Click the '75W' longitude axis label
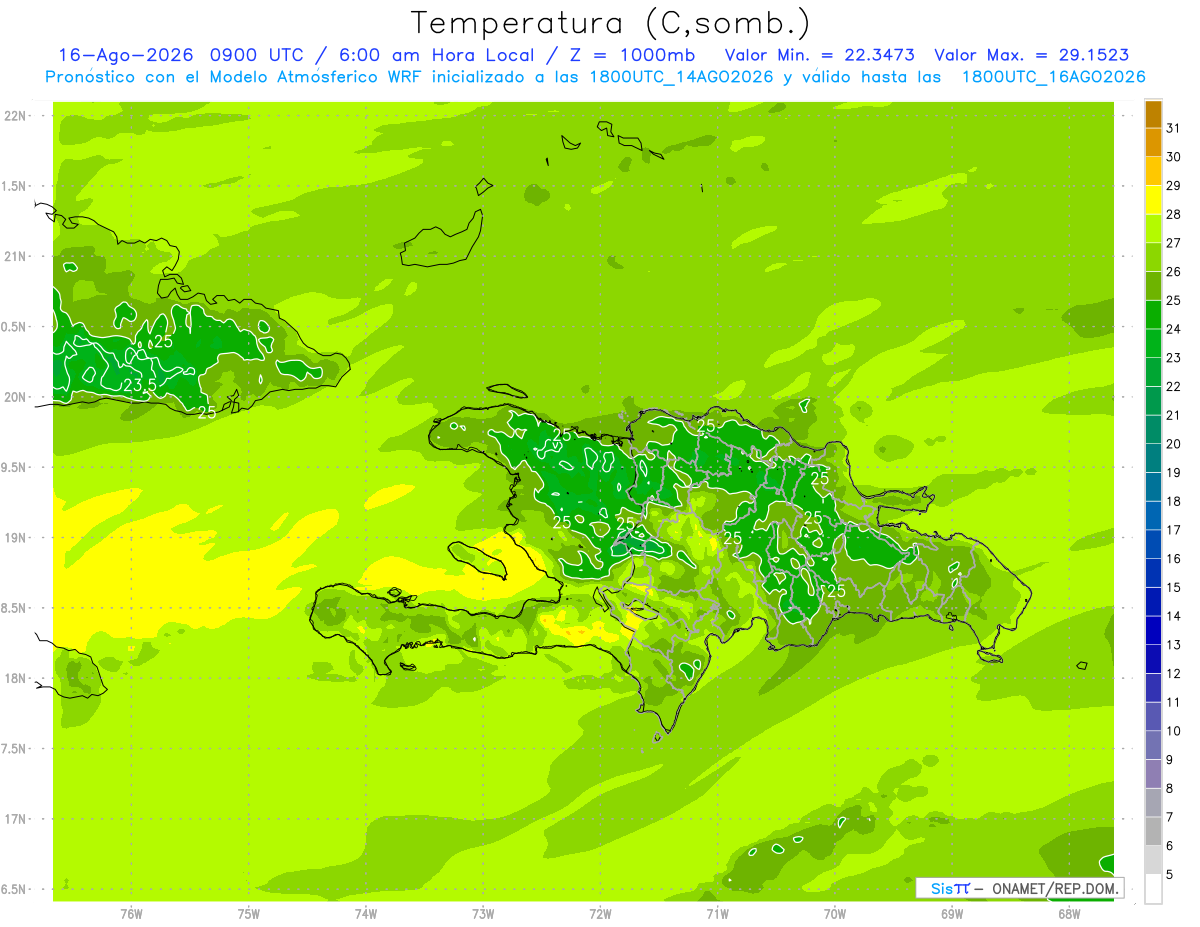 249,914
